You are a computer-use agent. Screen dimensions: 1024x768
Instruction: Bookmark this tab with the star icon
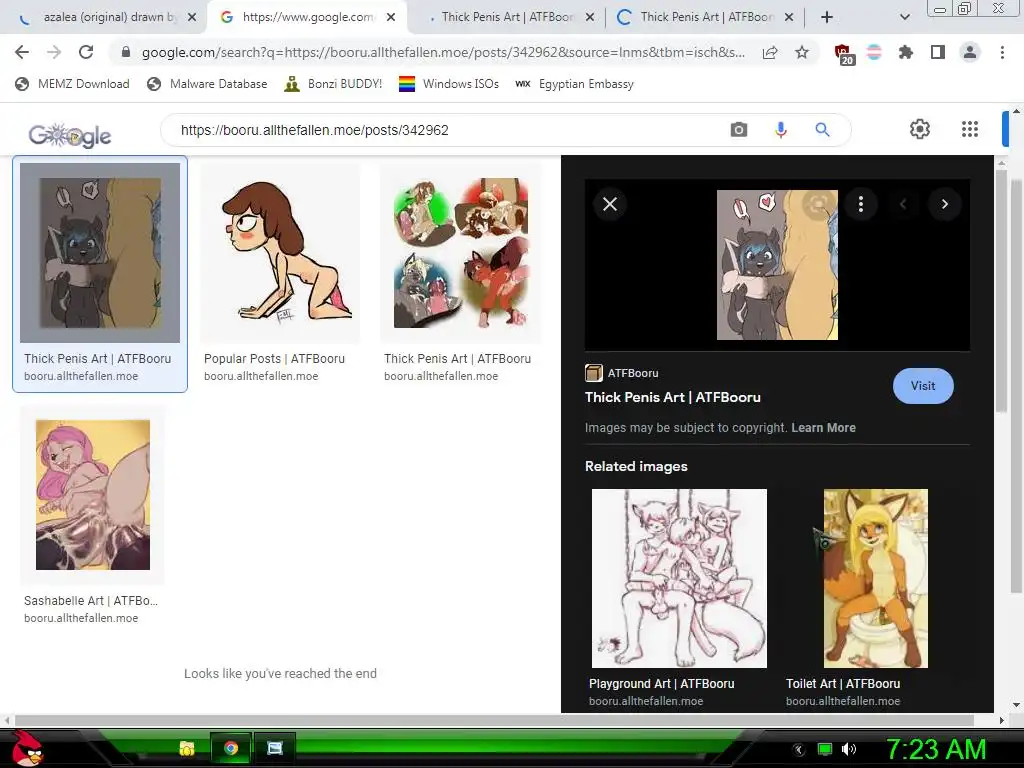pos(802,52)
